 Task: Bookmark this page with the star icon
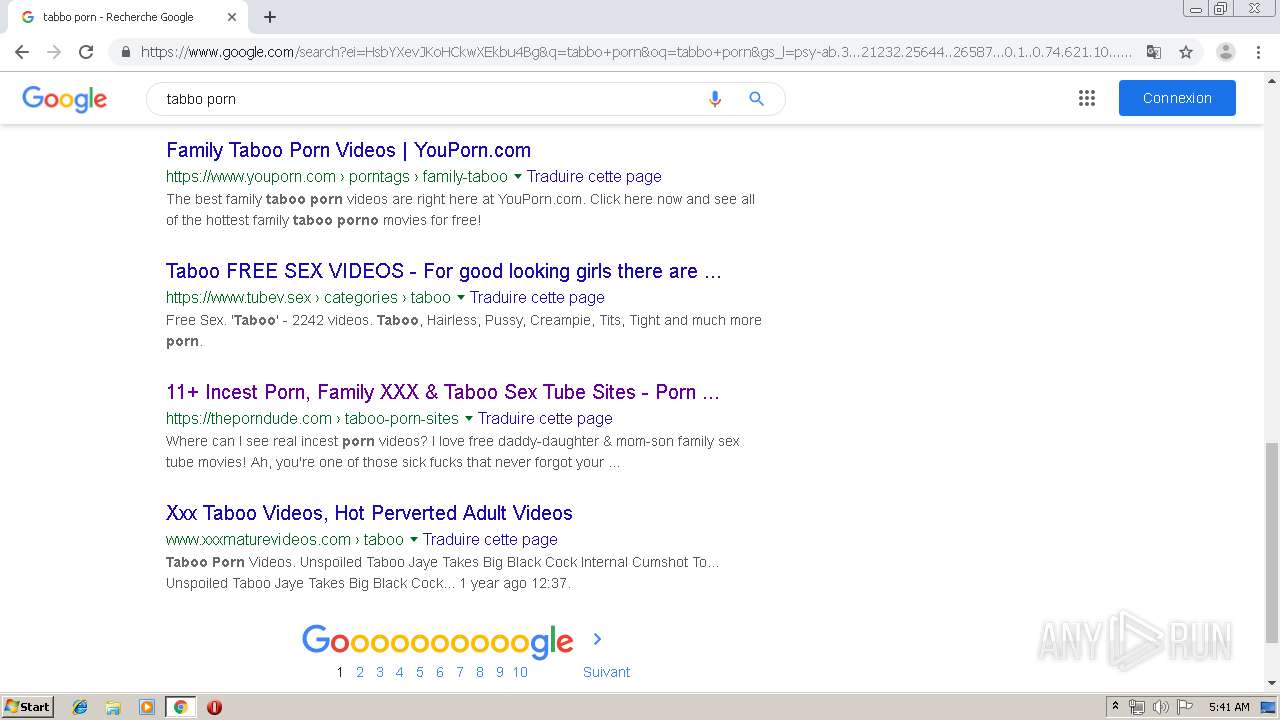point(1186,52)
